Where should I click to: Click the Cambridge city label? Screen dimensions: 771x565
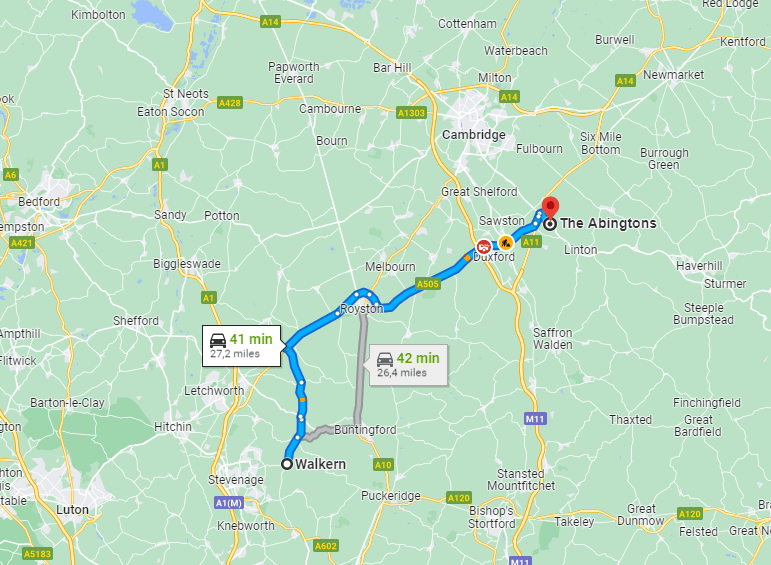click(x=474, y=135)
